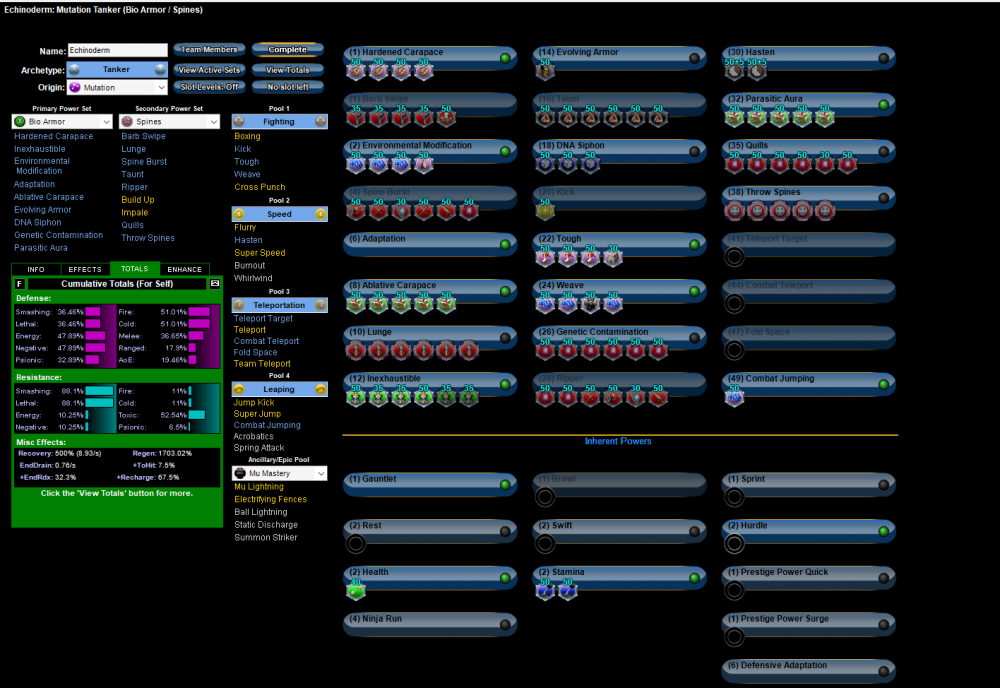Image resolution: width=1000 pixels, height=688 pixels.
Task: Click the Combat Jumping enhancement slot
Action: coord(734,397)
